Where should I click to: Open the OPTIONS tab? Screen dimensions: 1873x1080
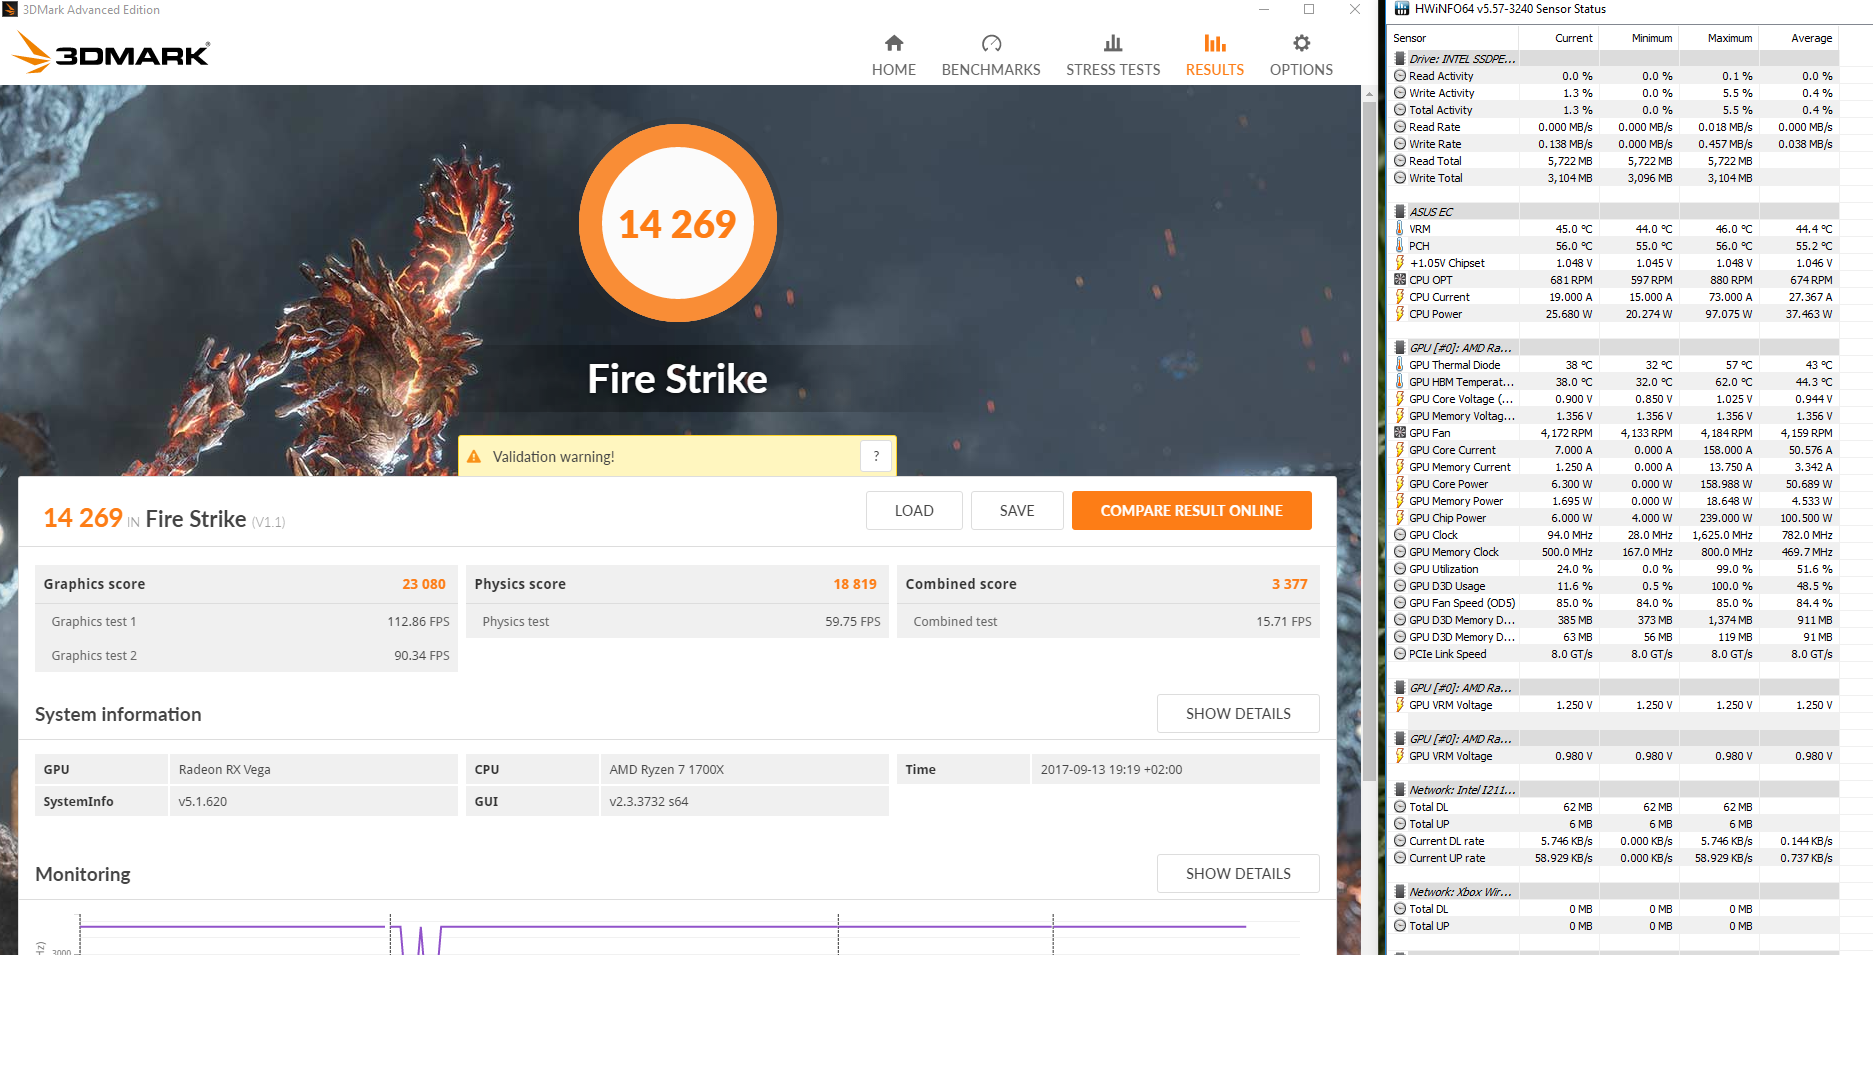point(1301,56)
